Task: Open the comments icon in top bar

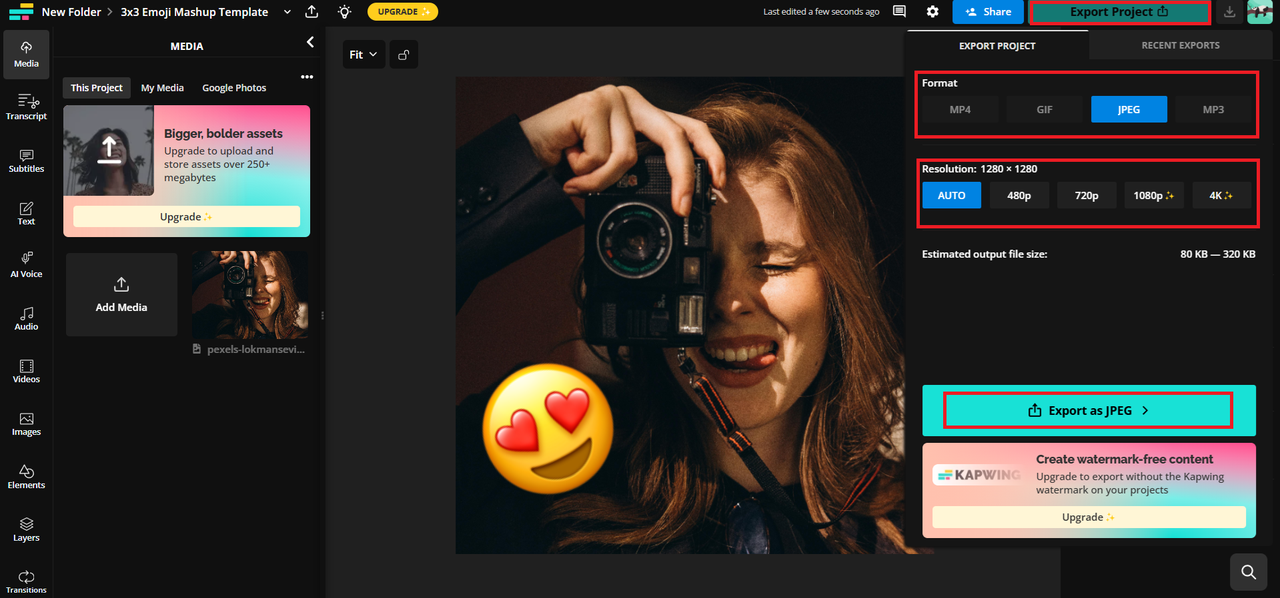Action: tap(899, 12)
